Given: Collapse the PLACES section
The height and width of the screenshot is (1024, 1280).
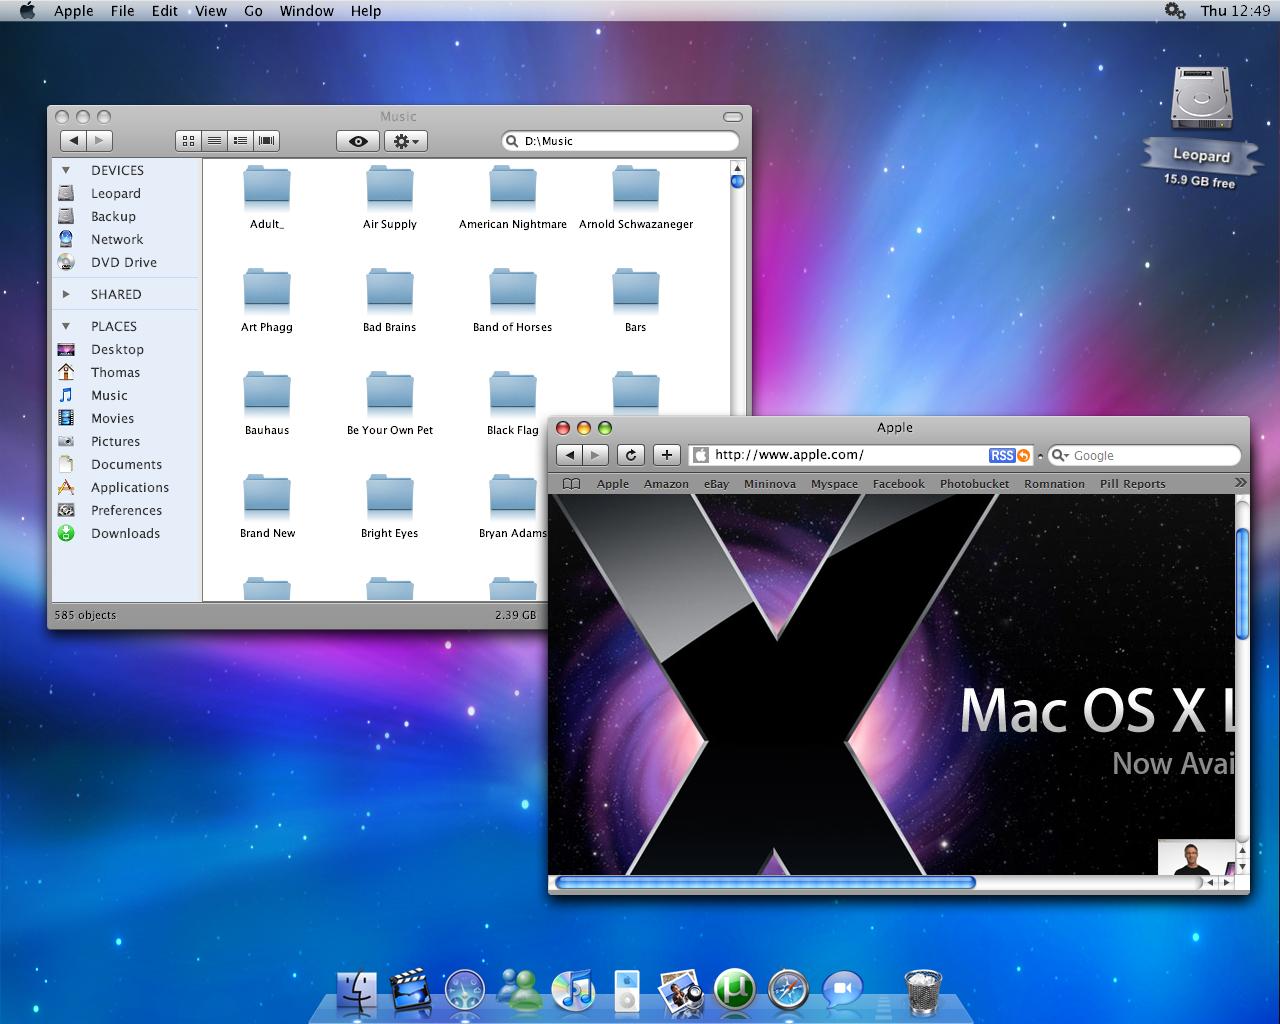Looking at the screenshot, I should 66,326.
